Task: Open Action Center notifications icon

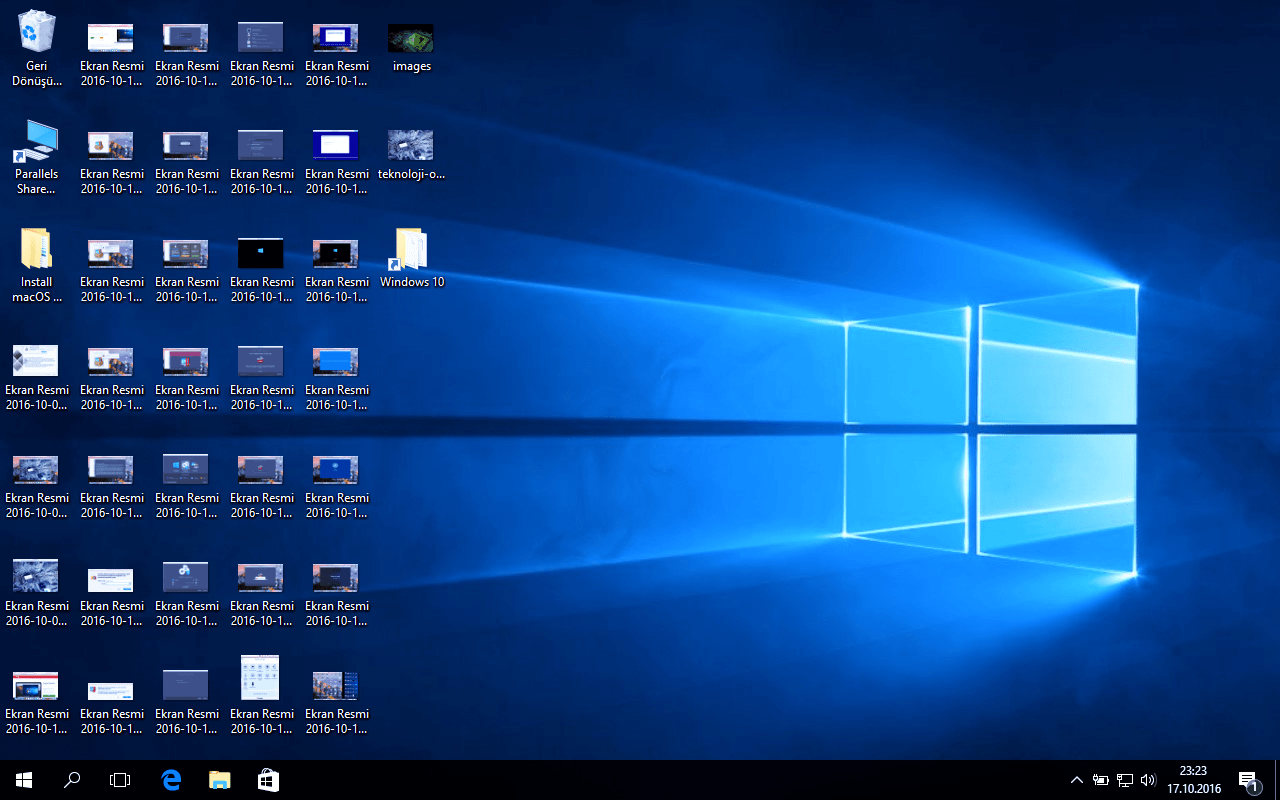Action: [x=1248, y=780]
